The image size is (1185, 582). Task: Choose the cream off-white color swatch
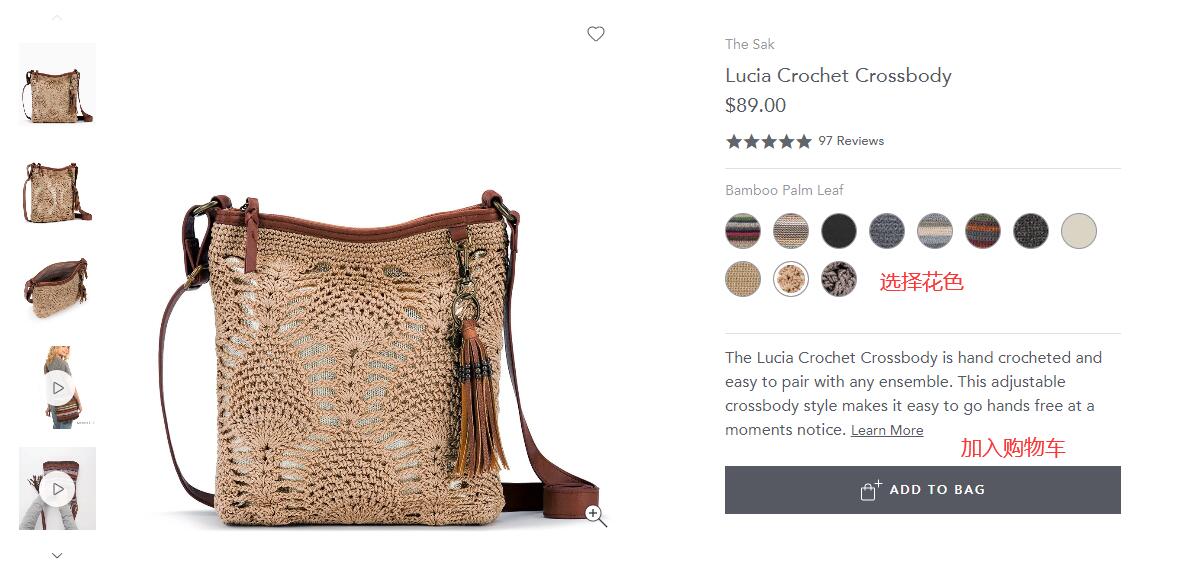pos(1078,231)
